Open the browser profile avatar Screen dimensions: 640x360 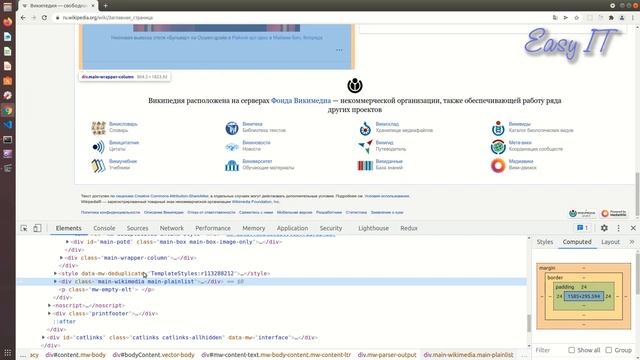[622, 18]
